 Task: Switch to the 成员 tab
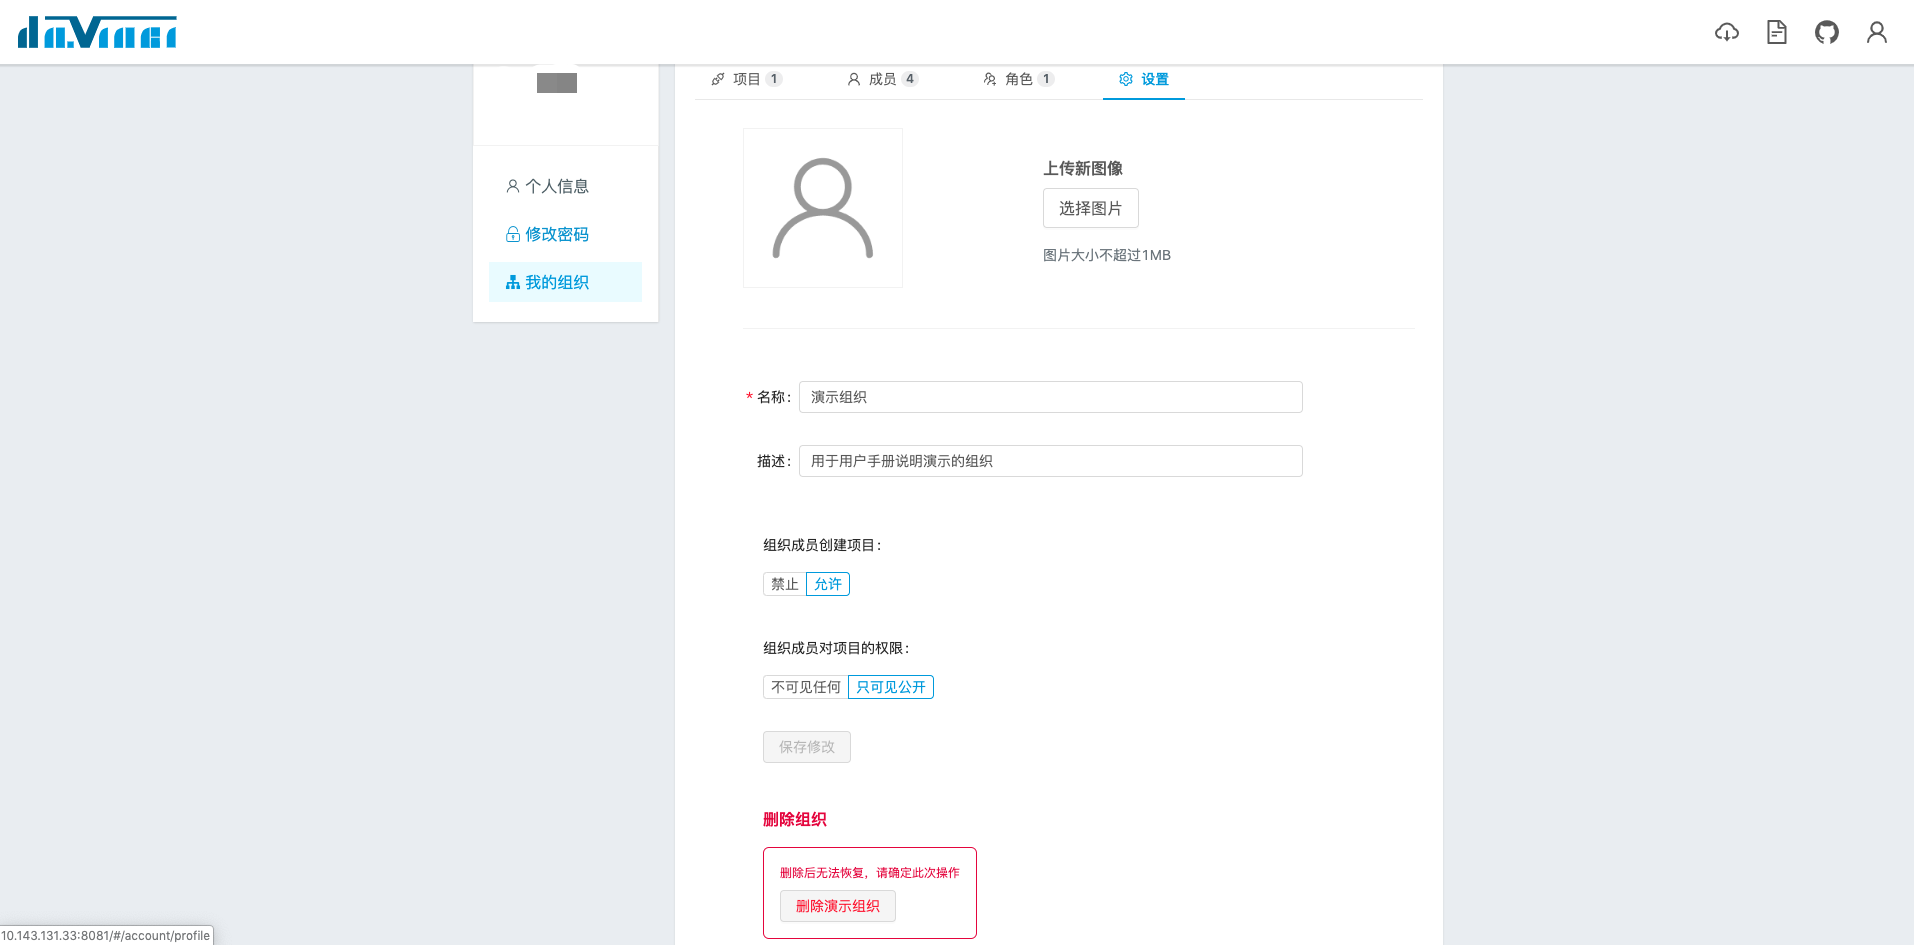(881, 79)
